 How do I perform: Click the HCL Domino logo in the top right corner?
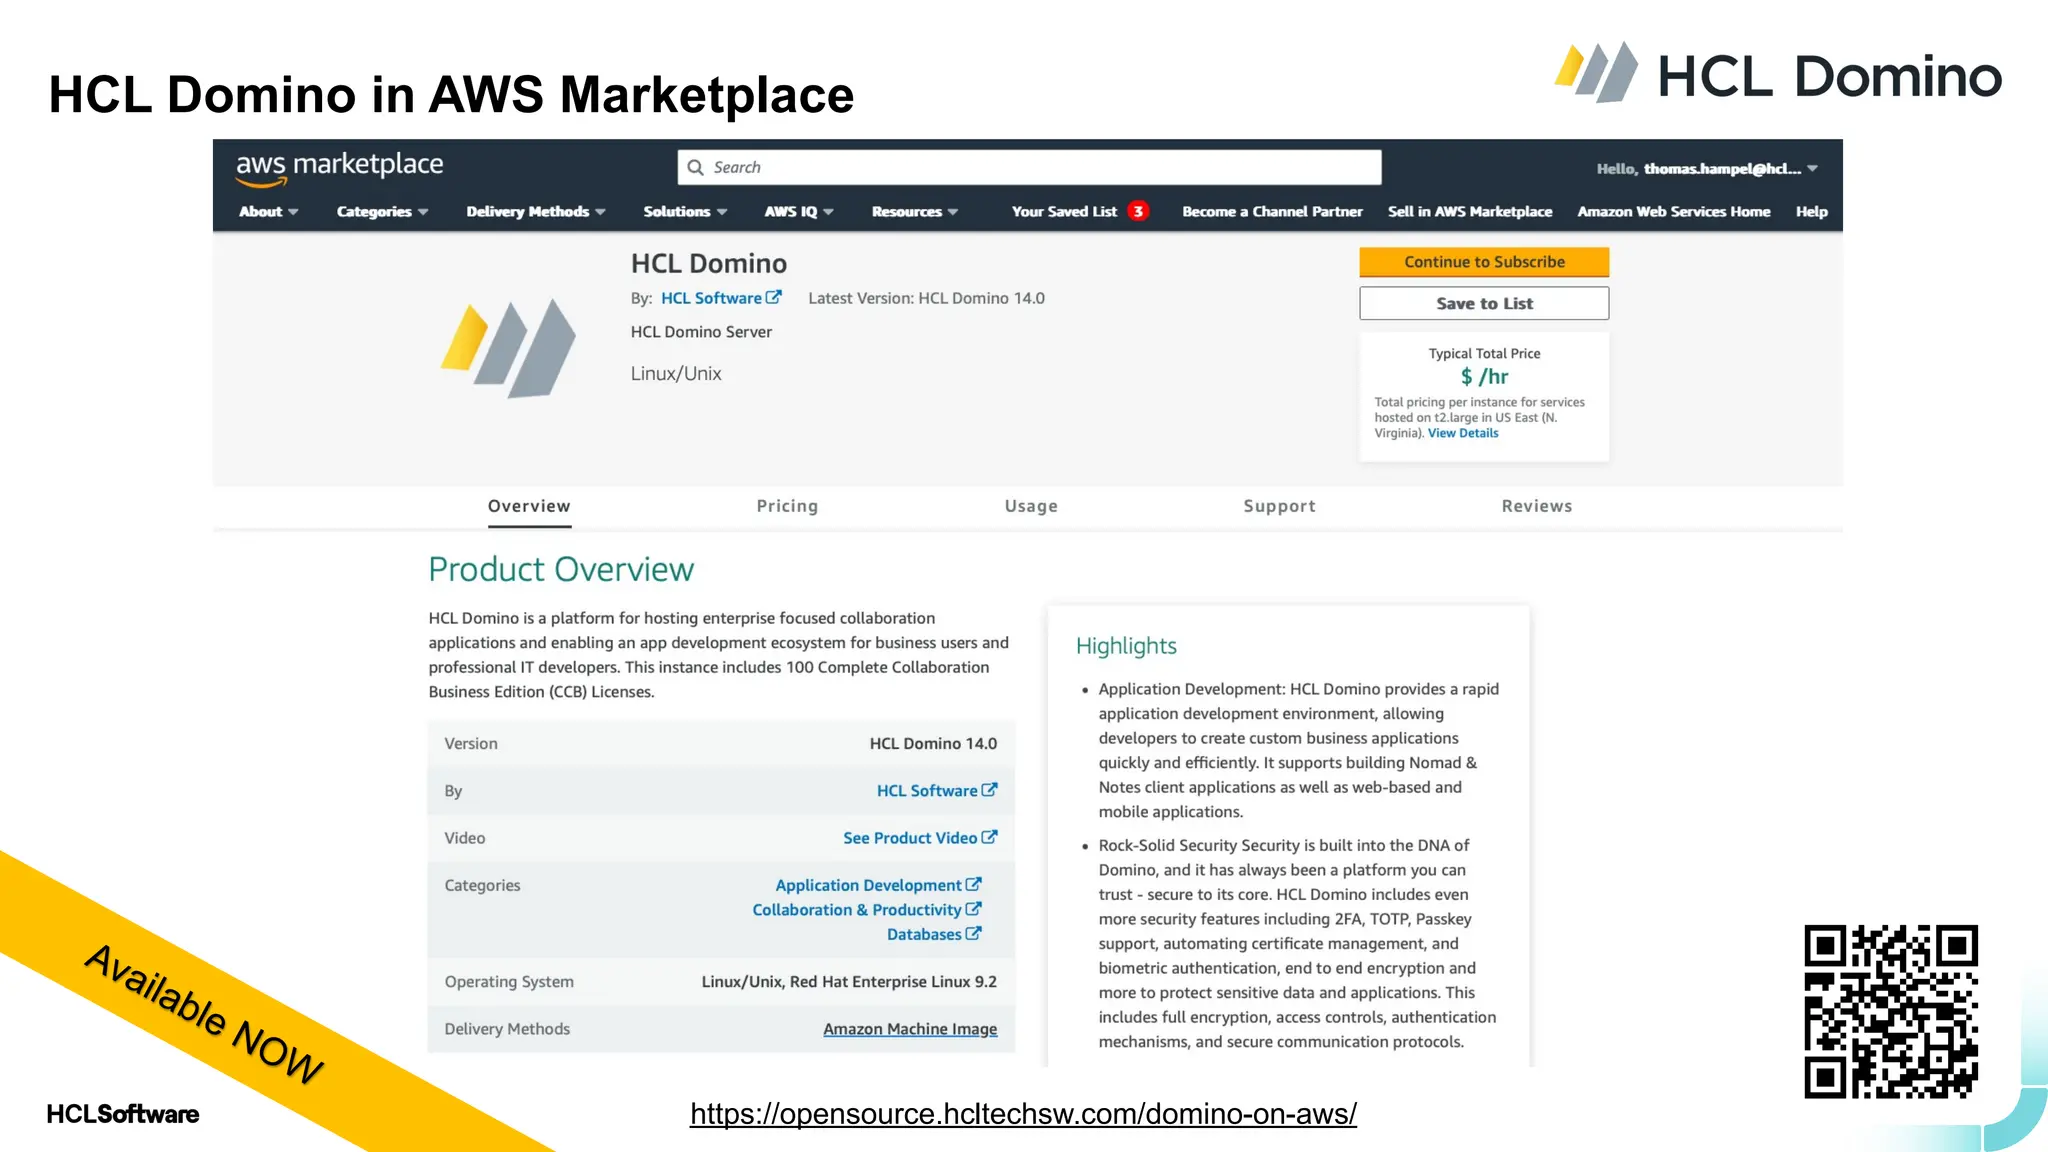1778,74
